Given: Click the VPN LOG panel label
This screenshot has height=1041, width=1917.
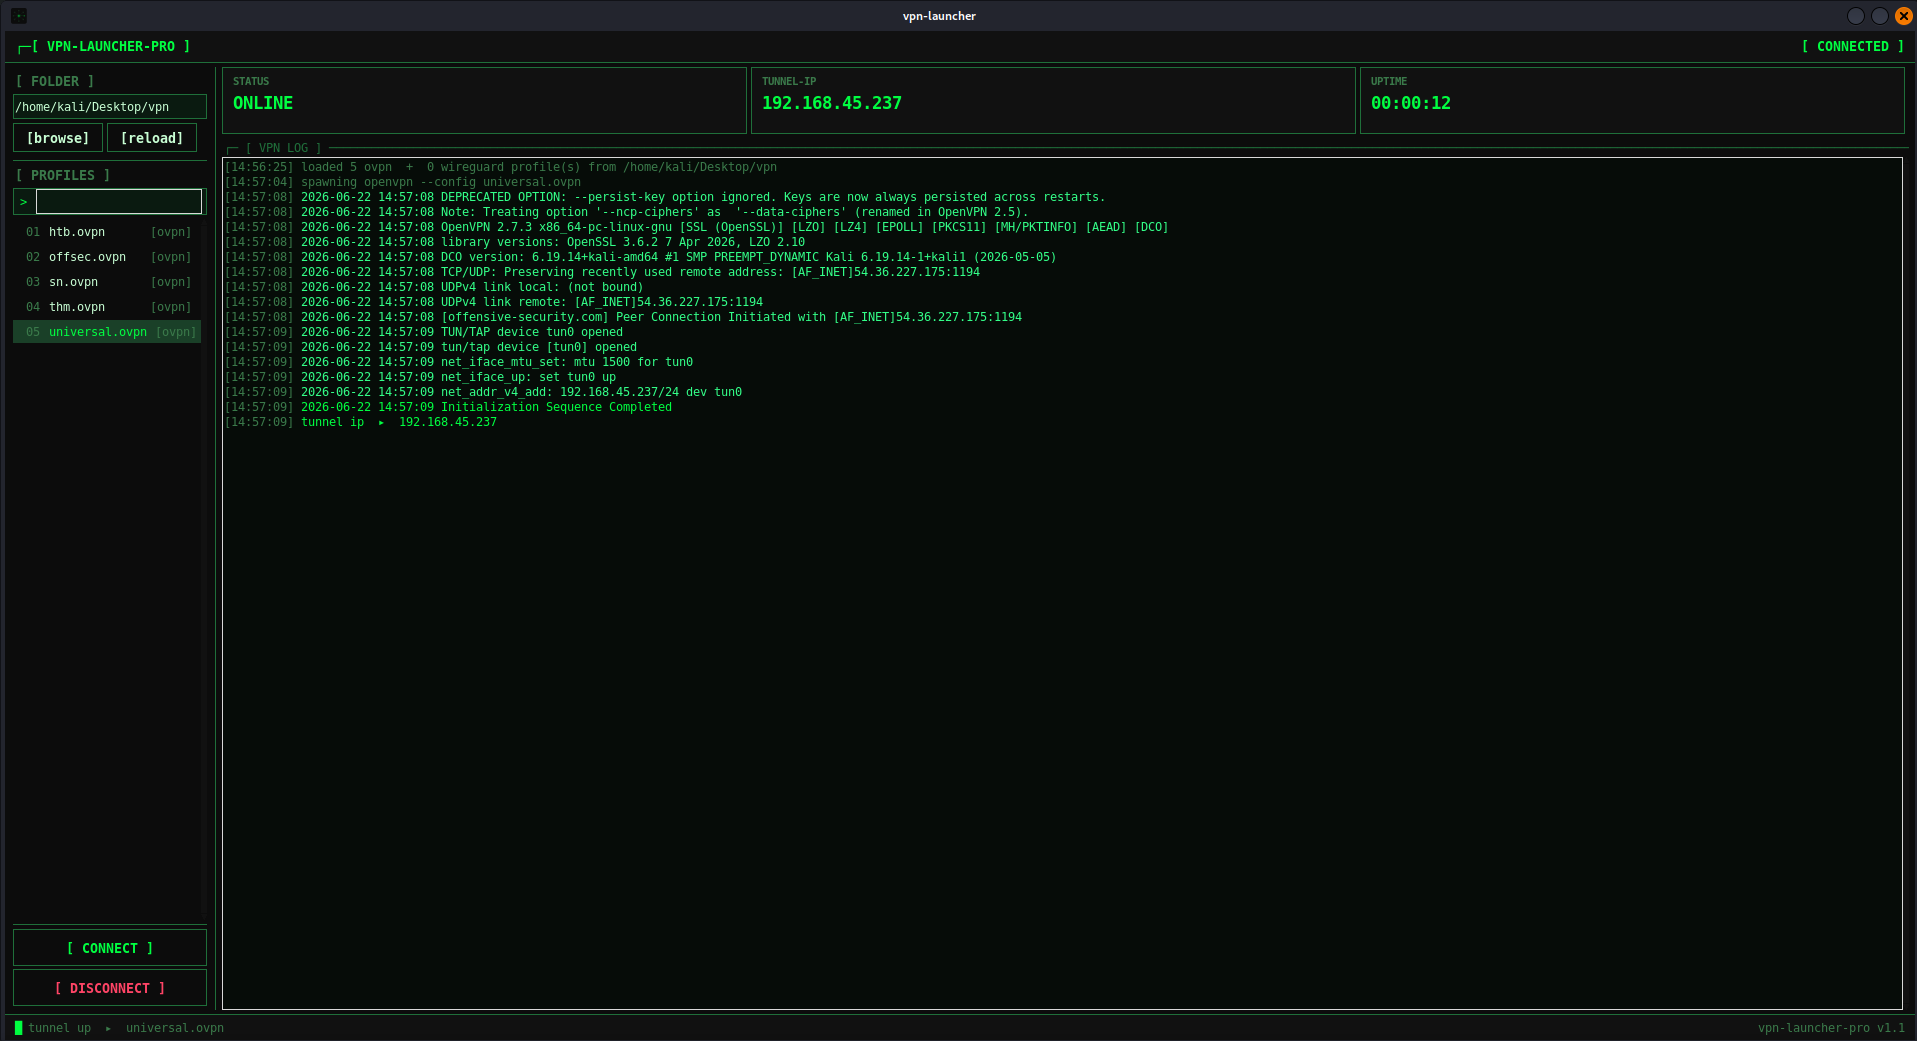Looking at the screenshot, I should [284, 148].
